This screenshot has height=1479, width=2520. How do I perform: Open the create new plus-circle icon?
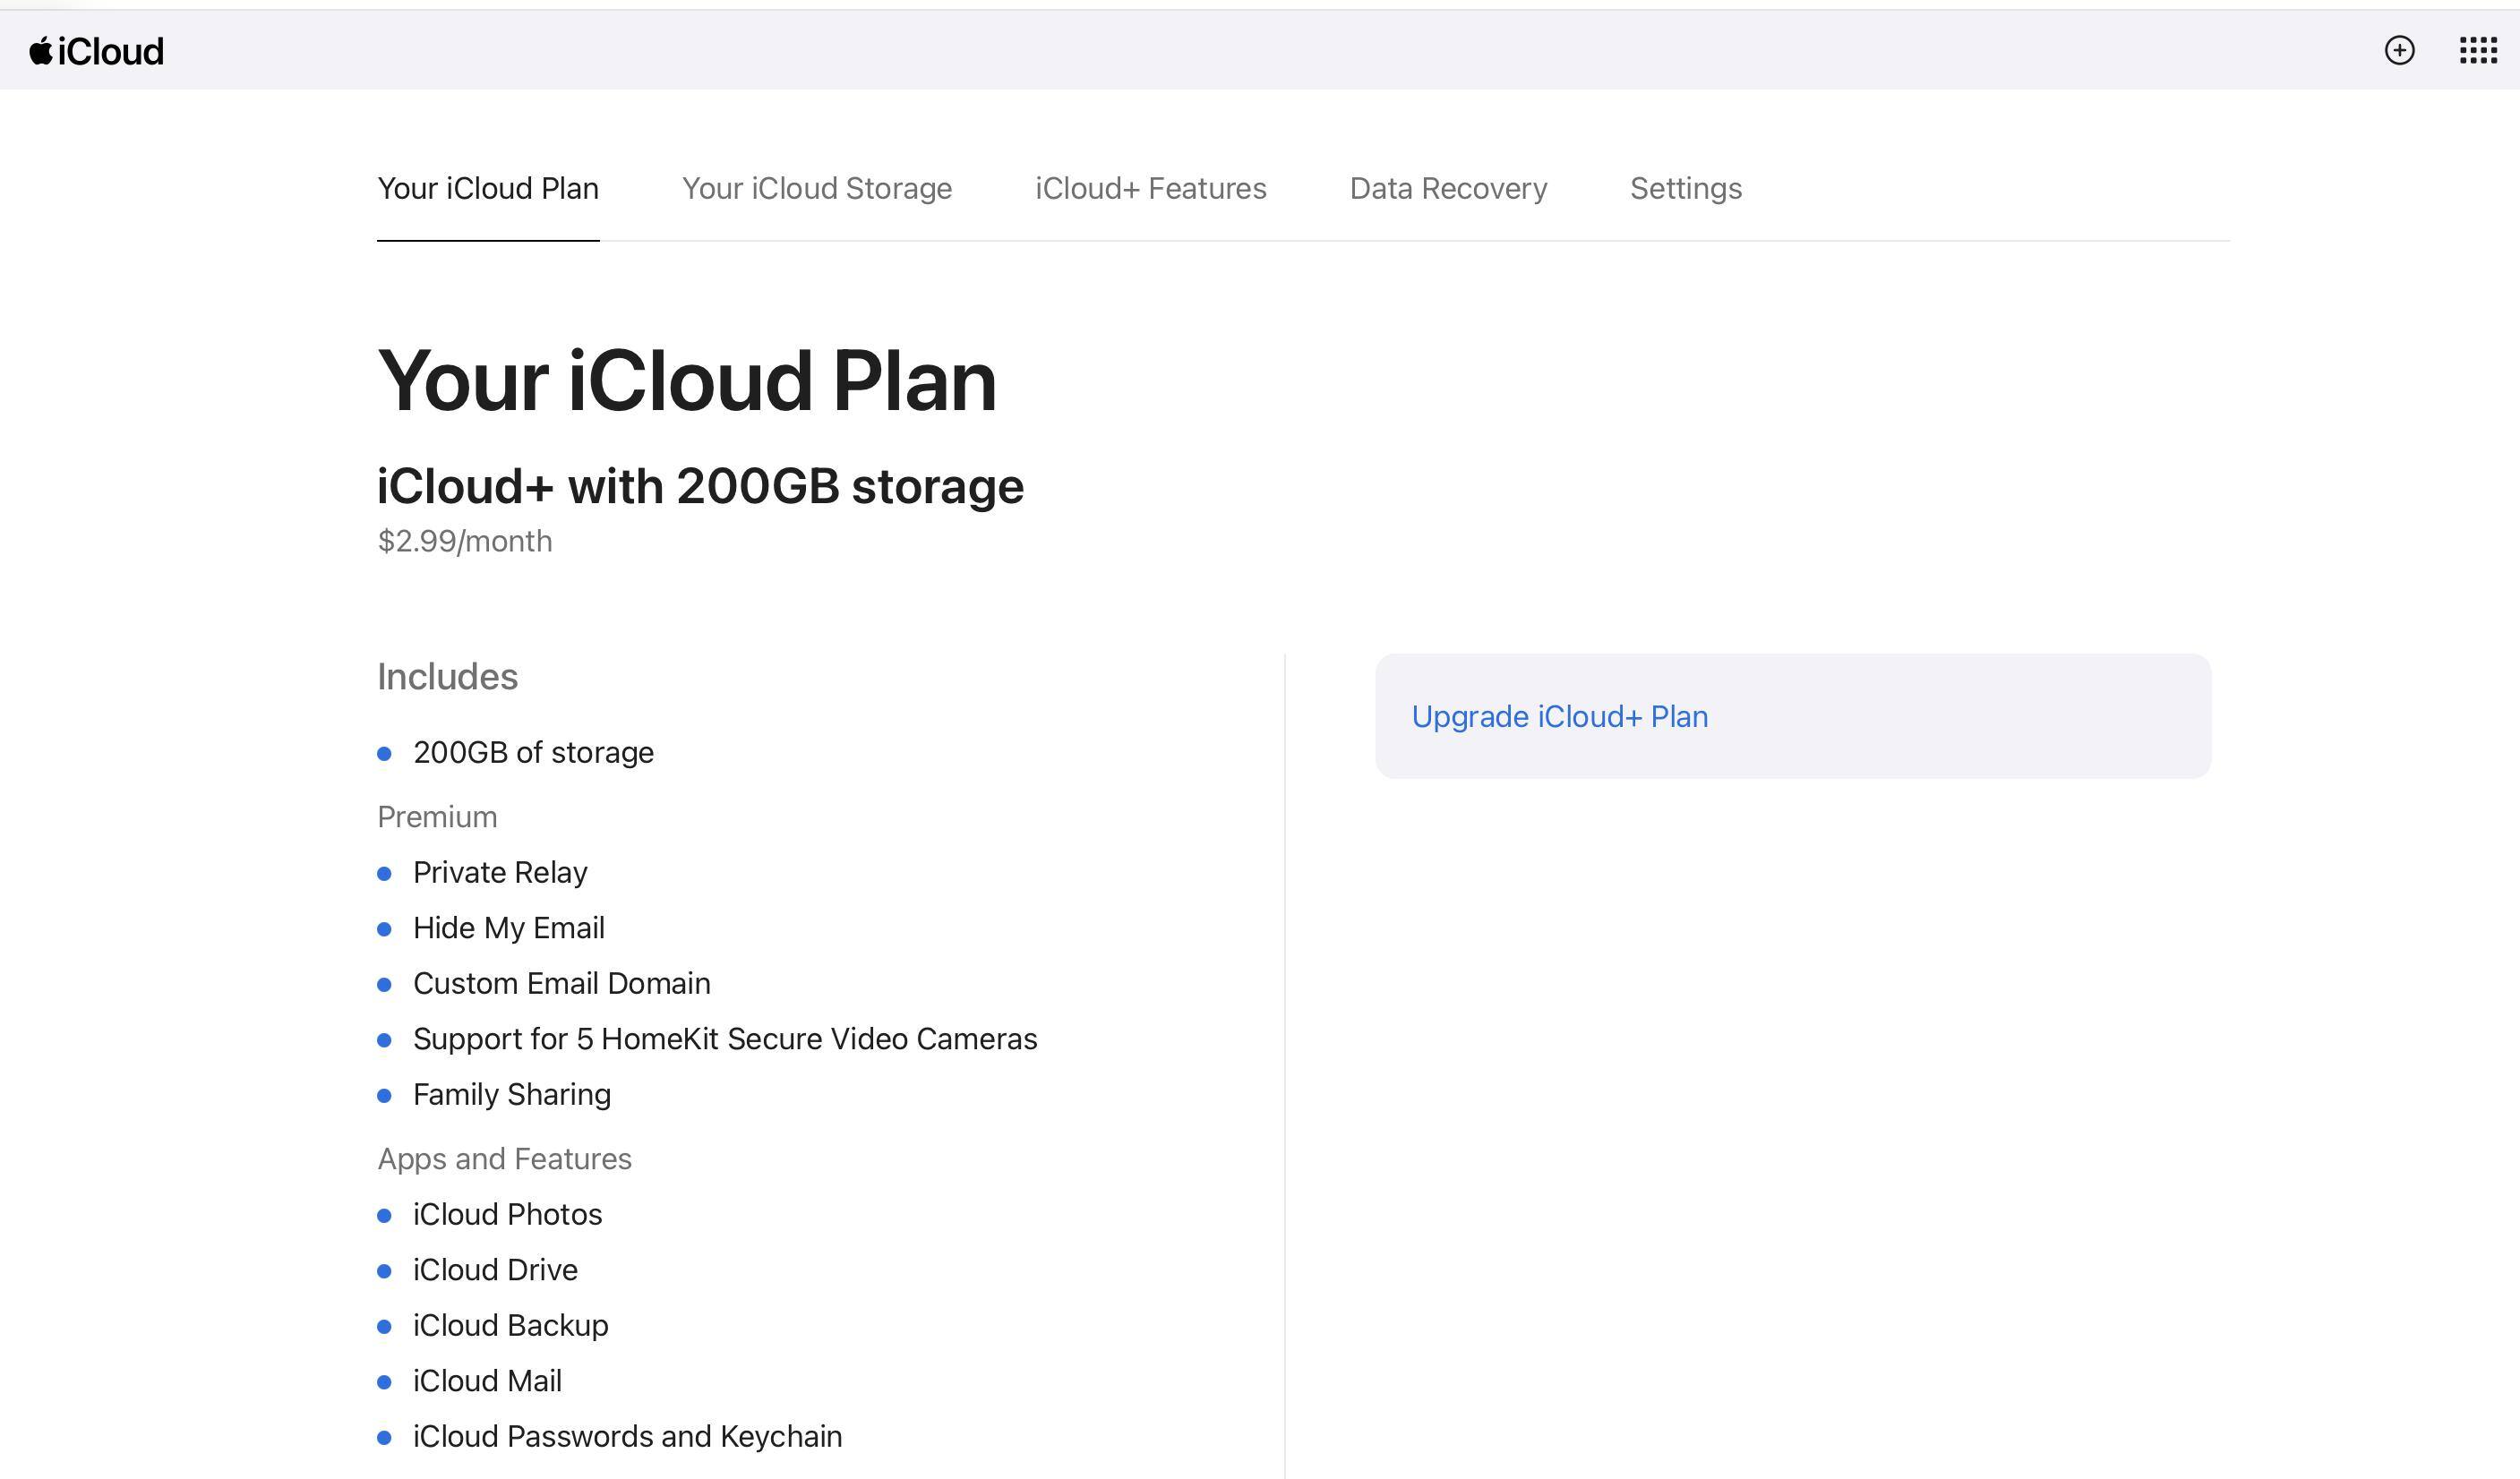tap(2399, 50)
